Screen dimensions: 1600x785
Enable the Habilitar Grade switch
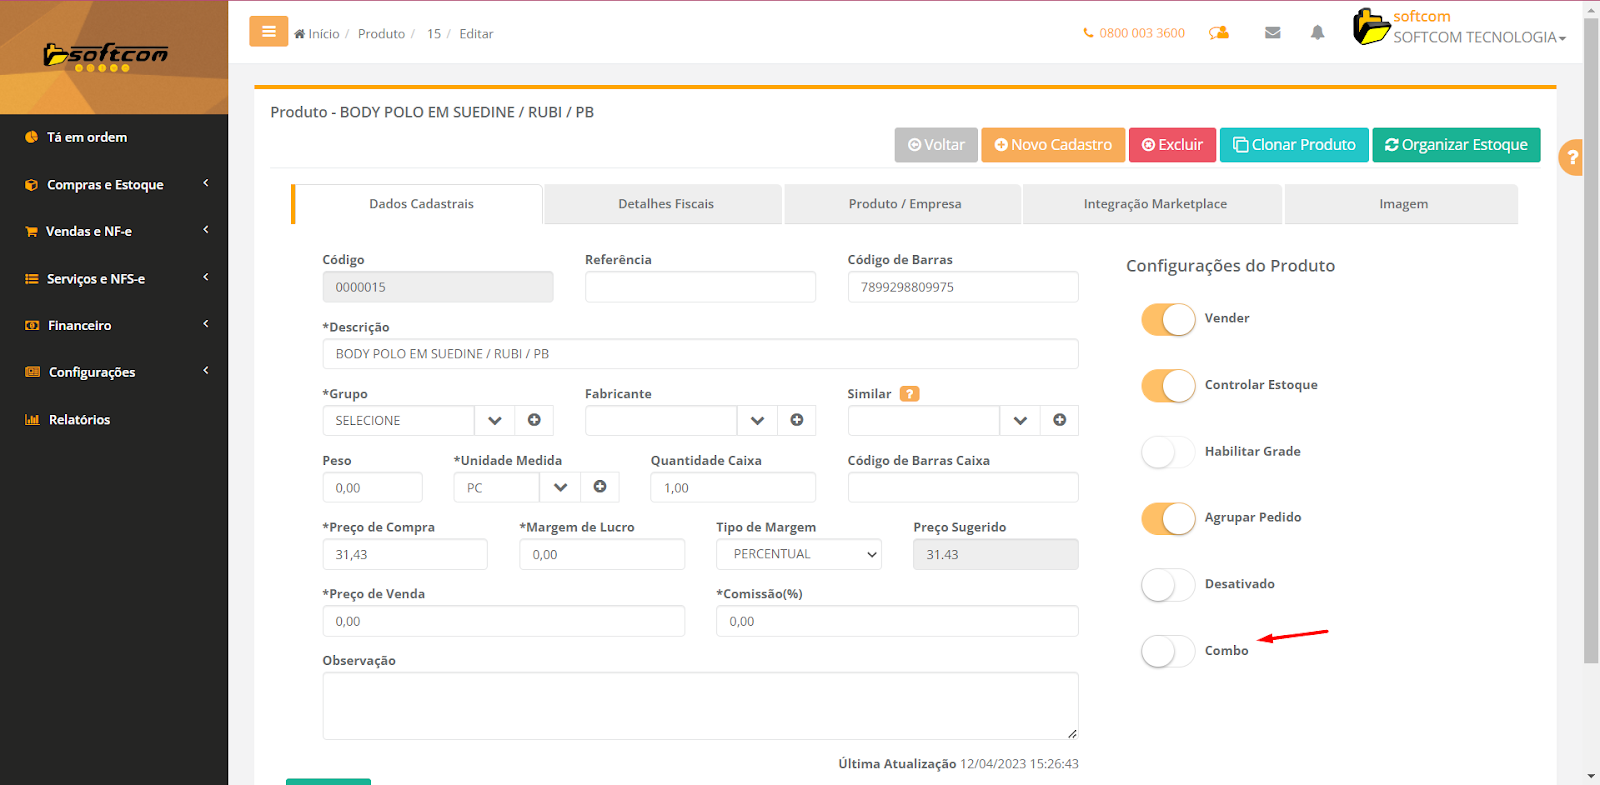pos(1168,452)
